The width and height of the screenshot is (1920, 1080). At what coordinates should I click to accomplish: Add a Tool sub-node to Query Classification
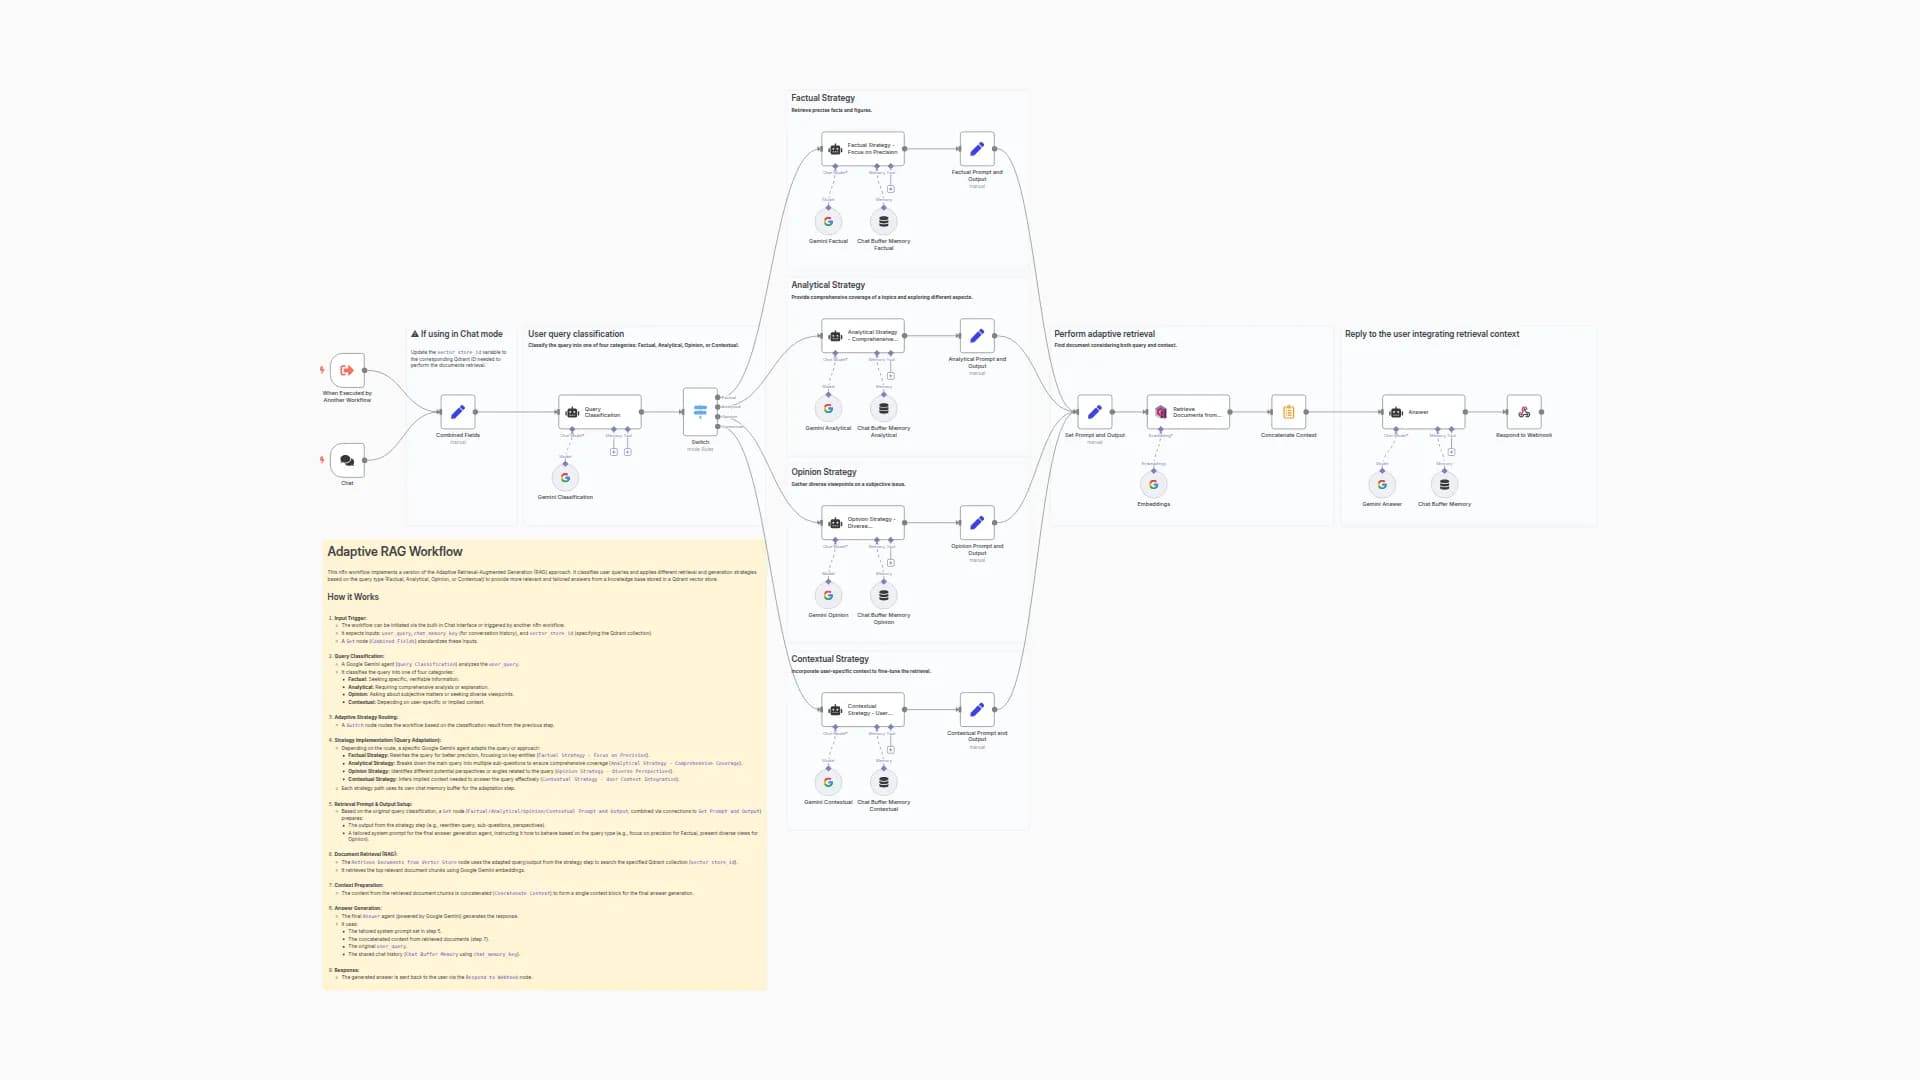coord(628,452)
